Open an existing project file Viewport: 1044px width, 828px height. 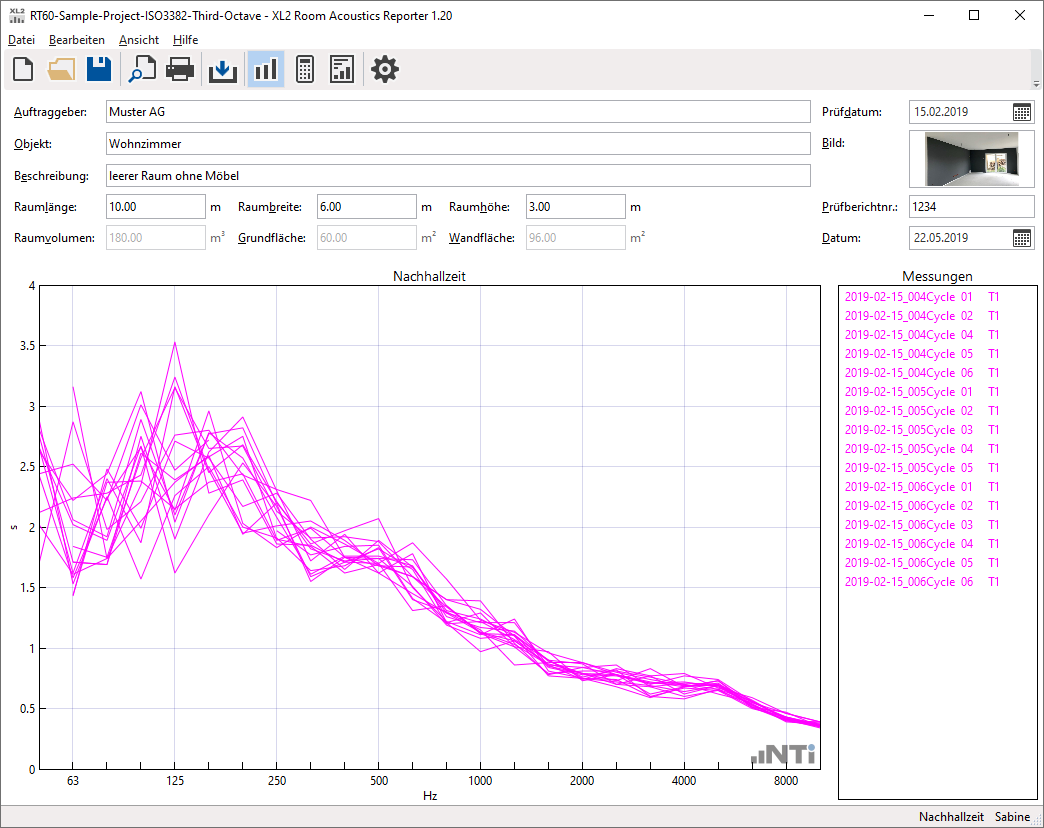click(x=61, y=68)
